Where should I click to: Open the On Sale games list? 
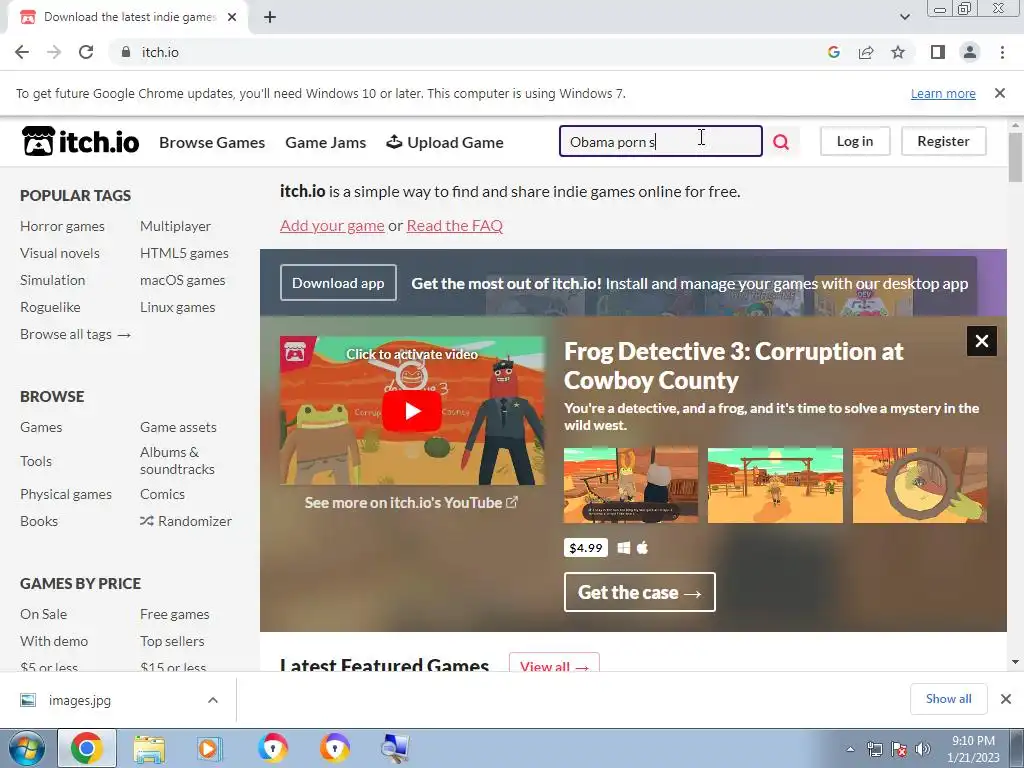(43, 614)
